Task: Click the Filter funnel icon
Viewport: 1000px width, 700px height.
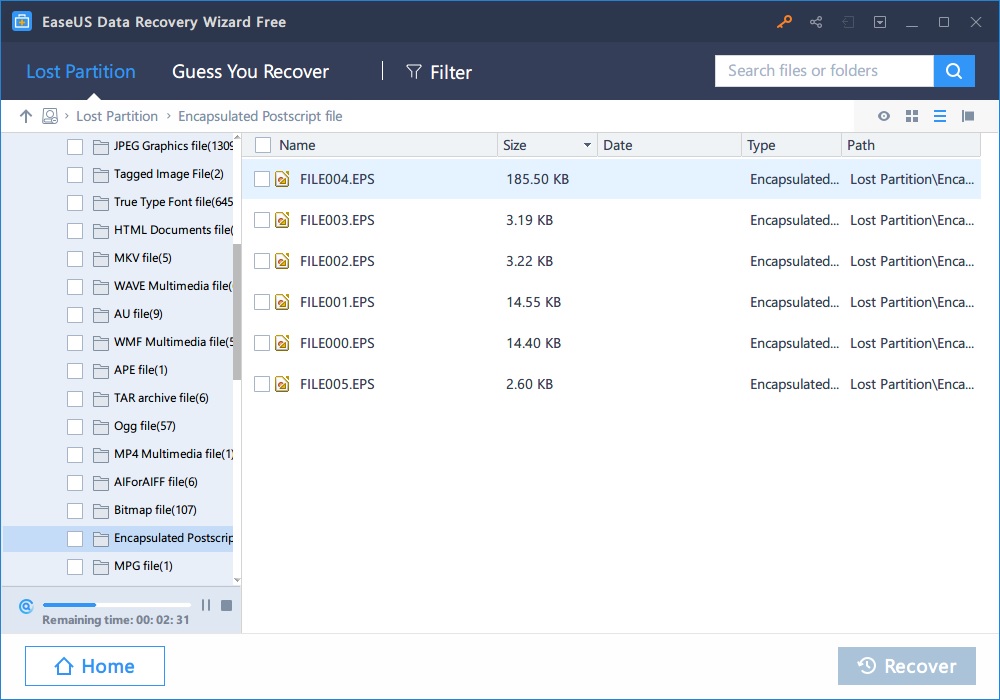Action: click(x=414, y=72)
